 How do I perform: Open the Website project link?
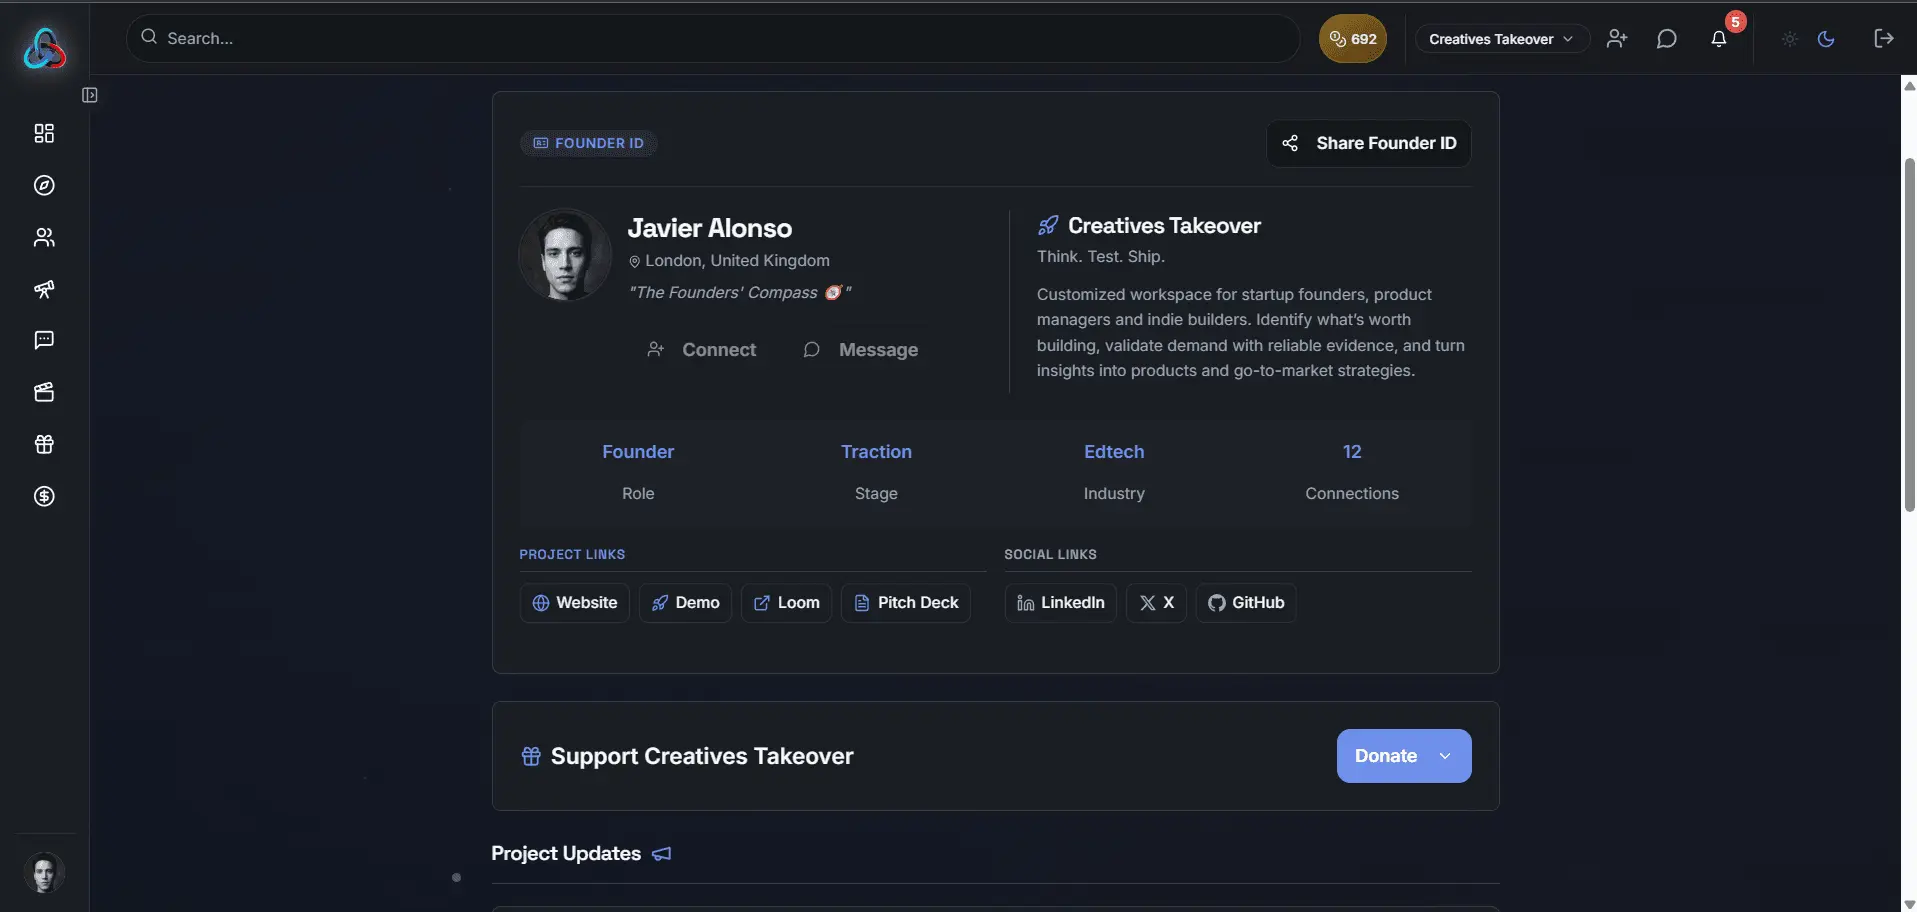575,603
